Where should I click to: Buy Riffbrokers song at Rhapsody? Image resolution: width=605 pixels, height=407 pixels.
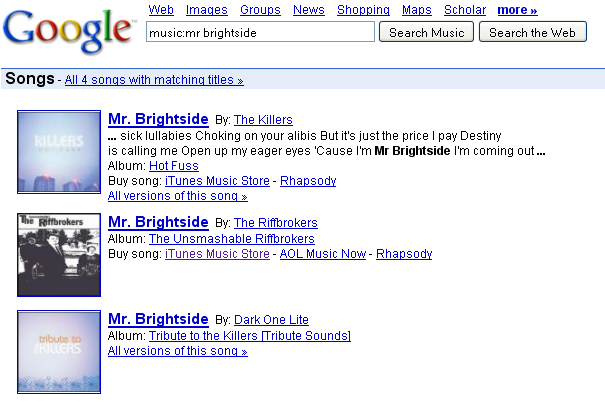(x=404, y=254)
